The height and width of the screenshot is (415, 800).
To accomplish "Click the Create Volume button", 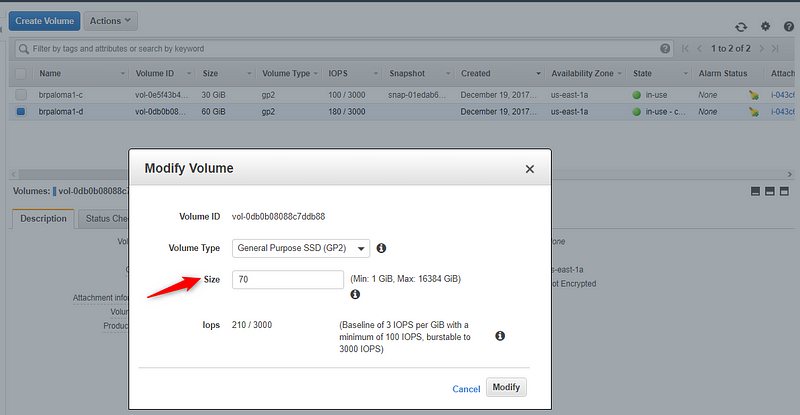I will pyautogui.click(x=44, y=21).
